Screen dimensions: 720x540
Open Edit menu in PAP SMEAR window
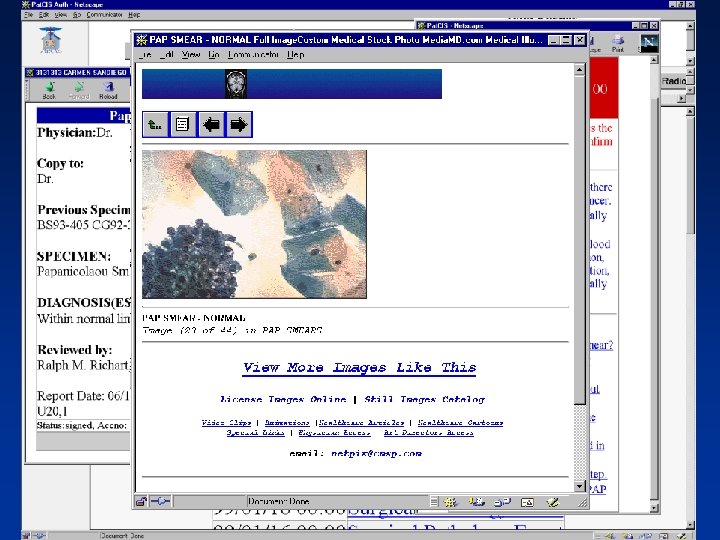pyautogui.click(x=167, y=55)
